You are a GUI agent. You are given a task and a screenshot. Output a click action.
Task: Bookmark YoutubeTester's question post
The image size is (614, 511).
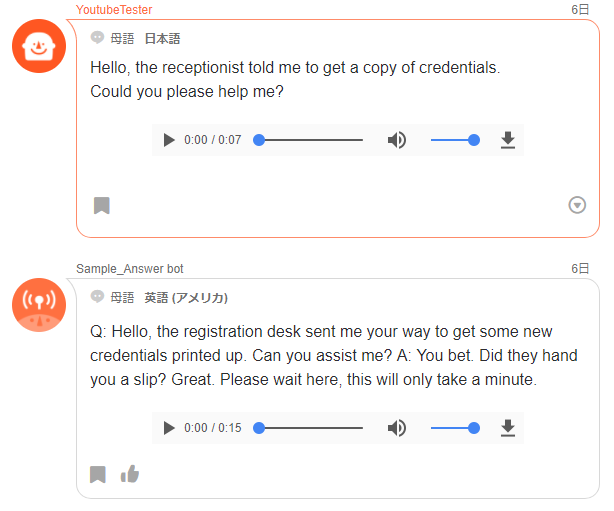coord(102,205)
